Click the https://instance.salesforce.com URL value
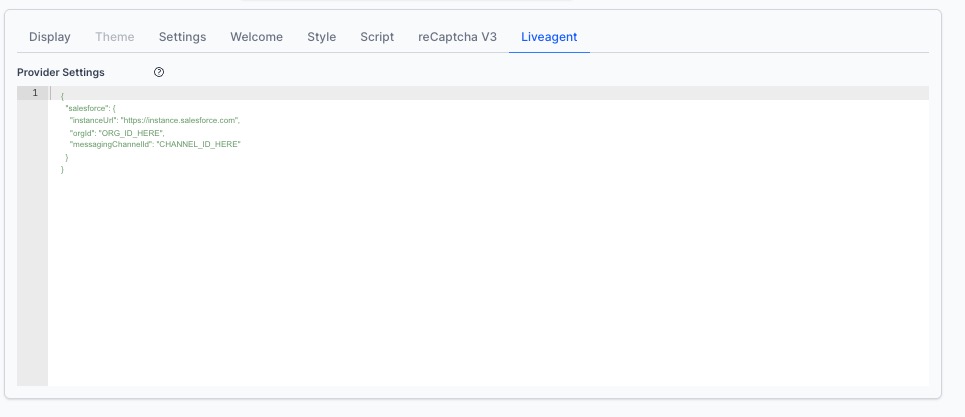The image size is (965, 417). (179, 120)
